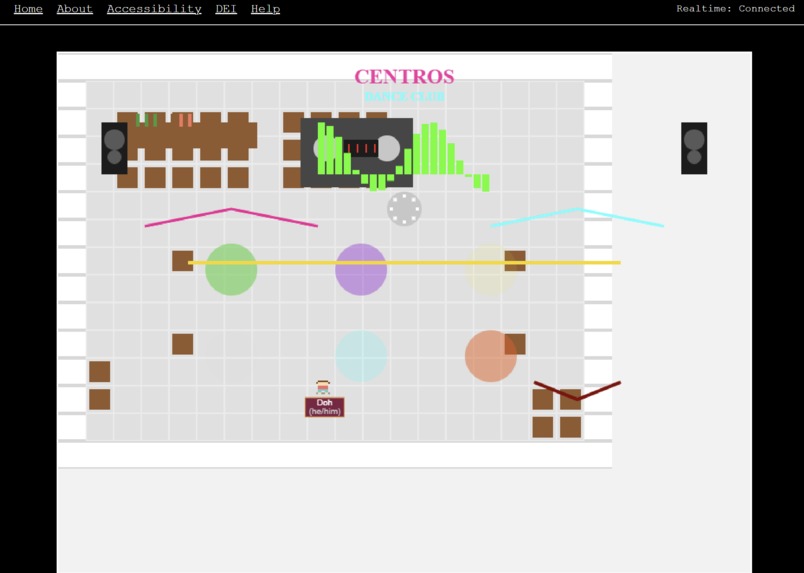Viewport: 804px width, 573px height.
Task: Go to the Accessibility link
Action: [x=154, y=9]
